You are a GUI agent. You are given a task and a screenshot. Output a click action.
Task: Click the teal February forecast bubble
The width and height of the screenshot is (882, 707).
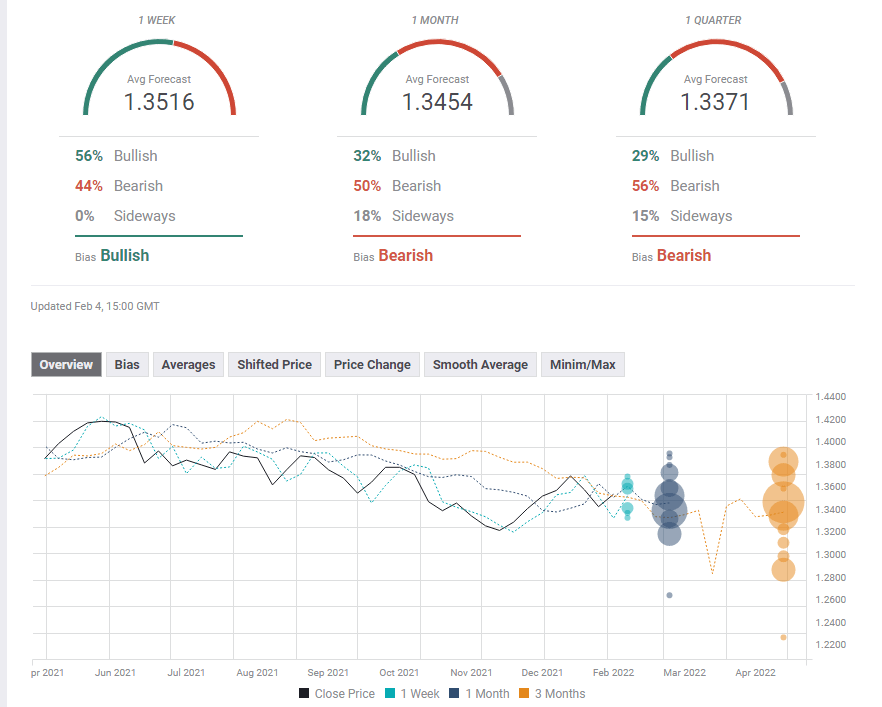point(627,486)
